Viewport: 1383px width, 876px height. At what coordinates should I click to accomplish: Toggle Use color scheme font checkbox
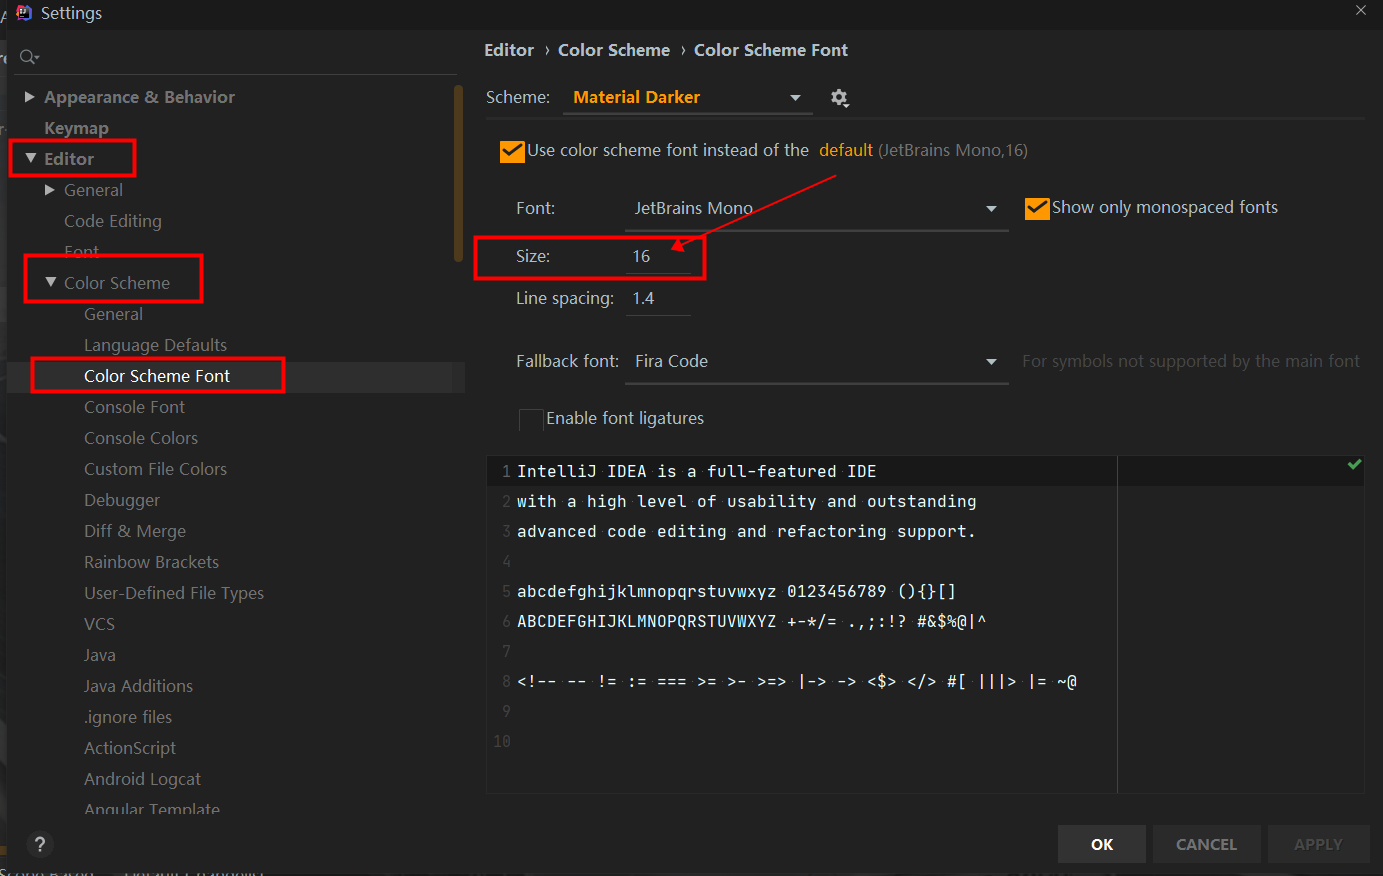(x=512, y=151)
